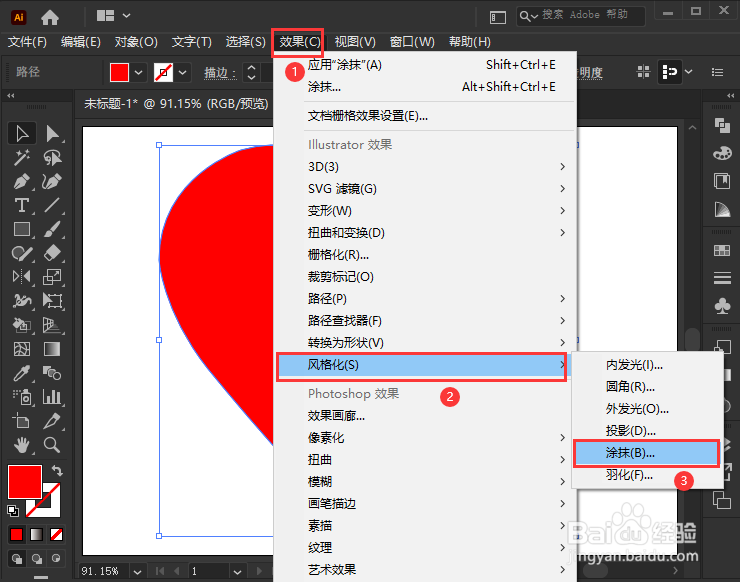Go to the Illustrator home screen
Viewport: 740px width, 582px height.
pyautogui.click(x=50, y=17)
